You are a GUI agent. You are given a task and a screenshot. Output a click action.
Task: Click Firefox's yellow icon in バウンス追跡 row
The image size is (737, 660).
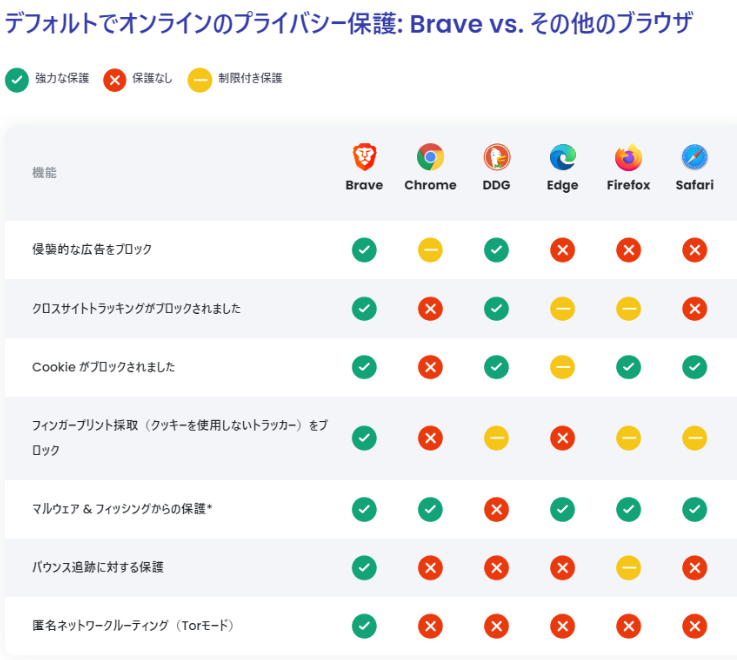coord(628,568)
